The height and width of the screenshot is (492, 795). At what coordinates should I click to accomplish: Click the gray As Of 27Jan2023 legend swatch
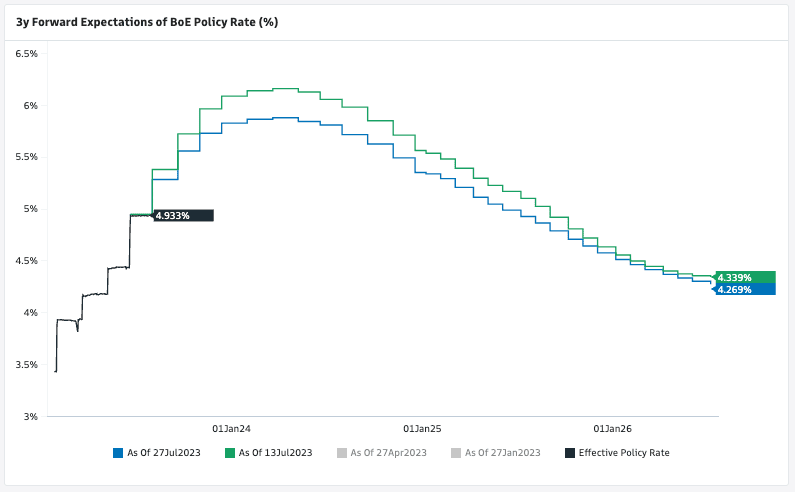457,453
